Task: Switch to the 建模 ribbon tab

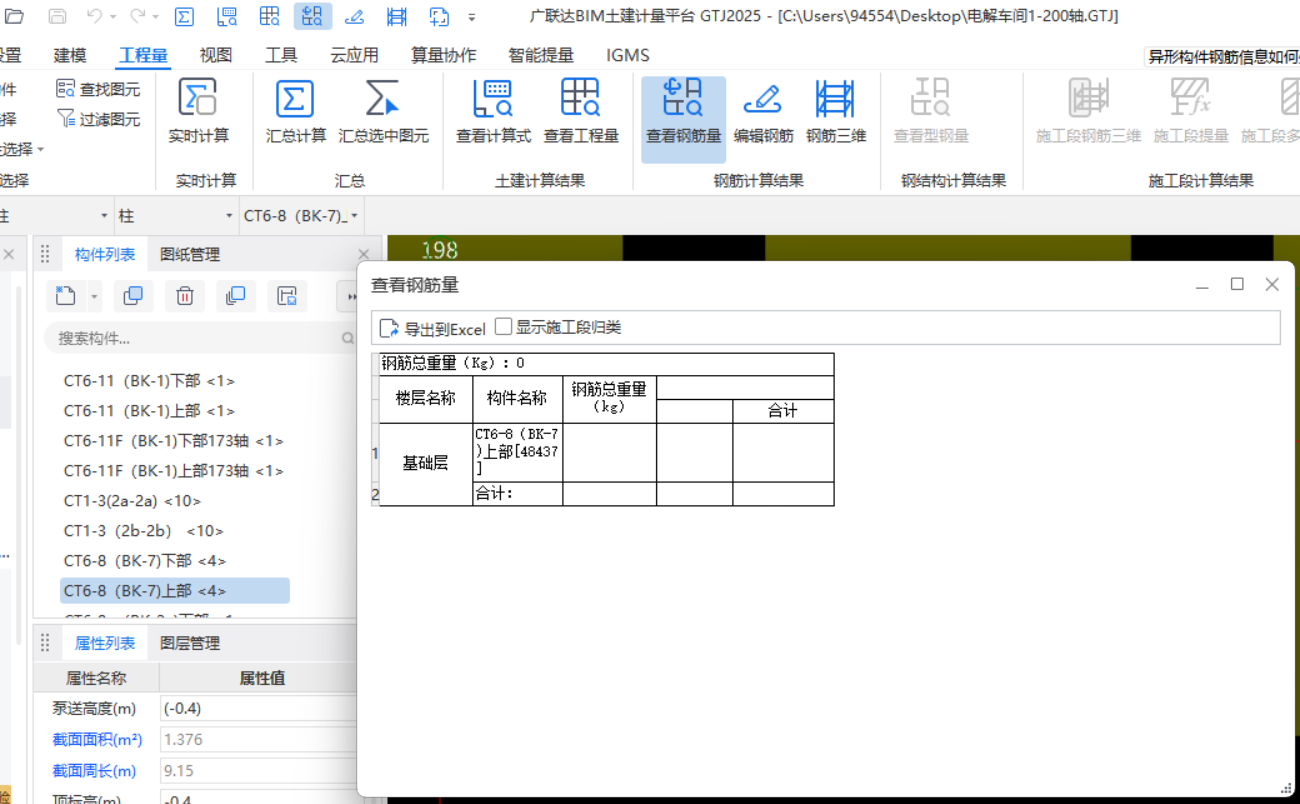Action: pos(70,56)
